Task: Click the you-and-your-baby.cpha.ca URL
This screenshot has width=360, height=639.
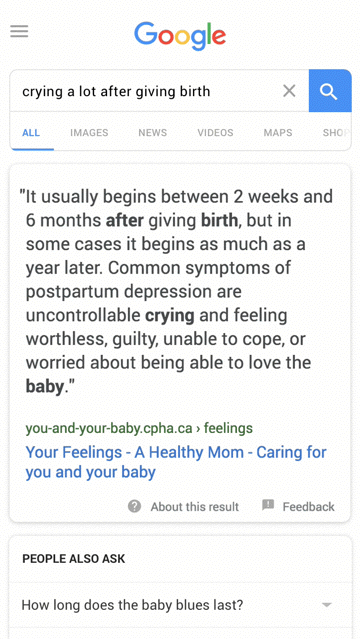Action: coord(139,428)
